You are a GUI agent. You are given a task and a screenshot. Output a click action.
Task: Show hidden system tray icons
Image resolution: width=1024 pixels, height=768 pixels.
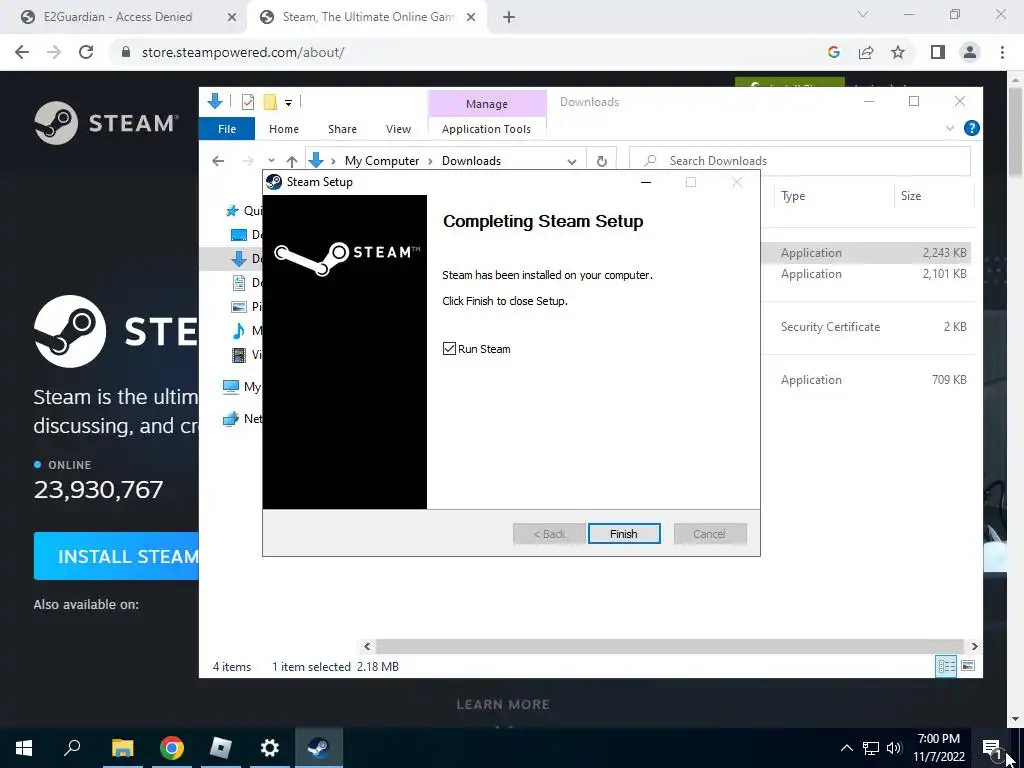click(846, 748)
